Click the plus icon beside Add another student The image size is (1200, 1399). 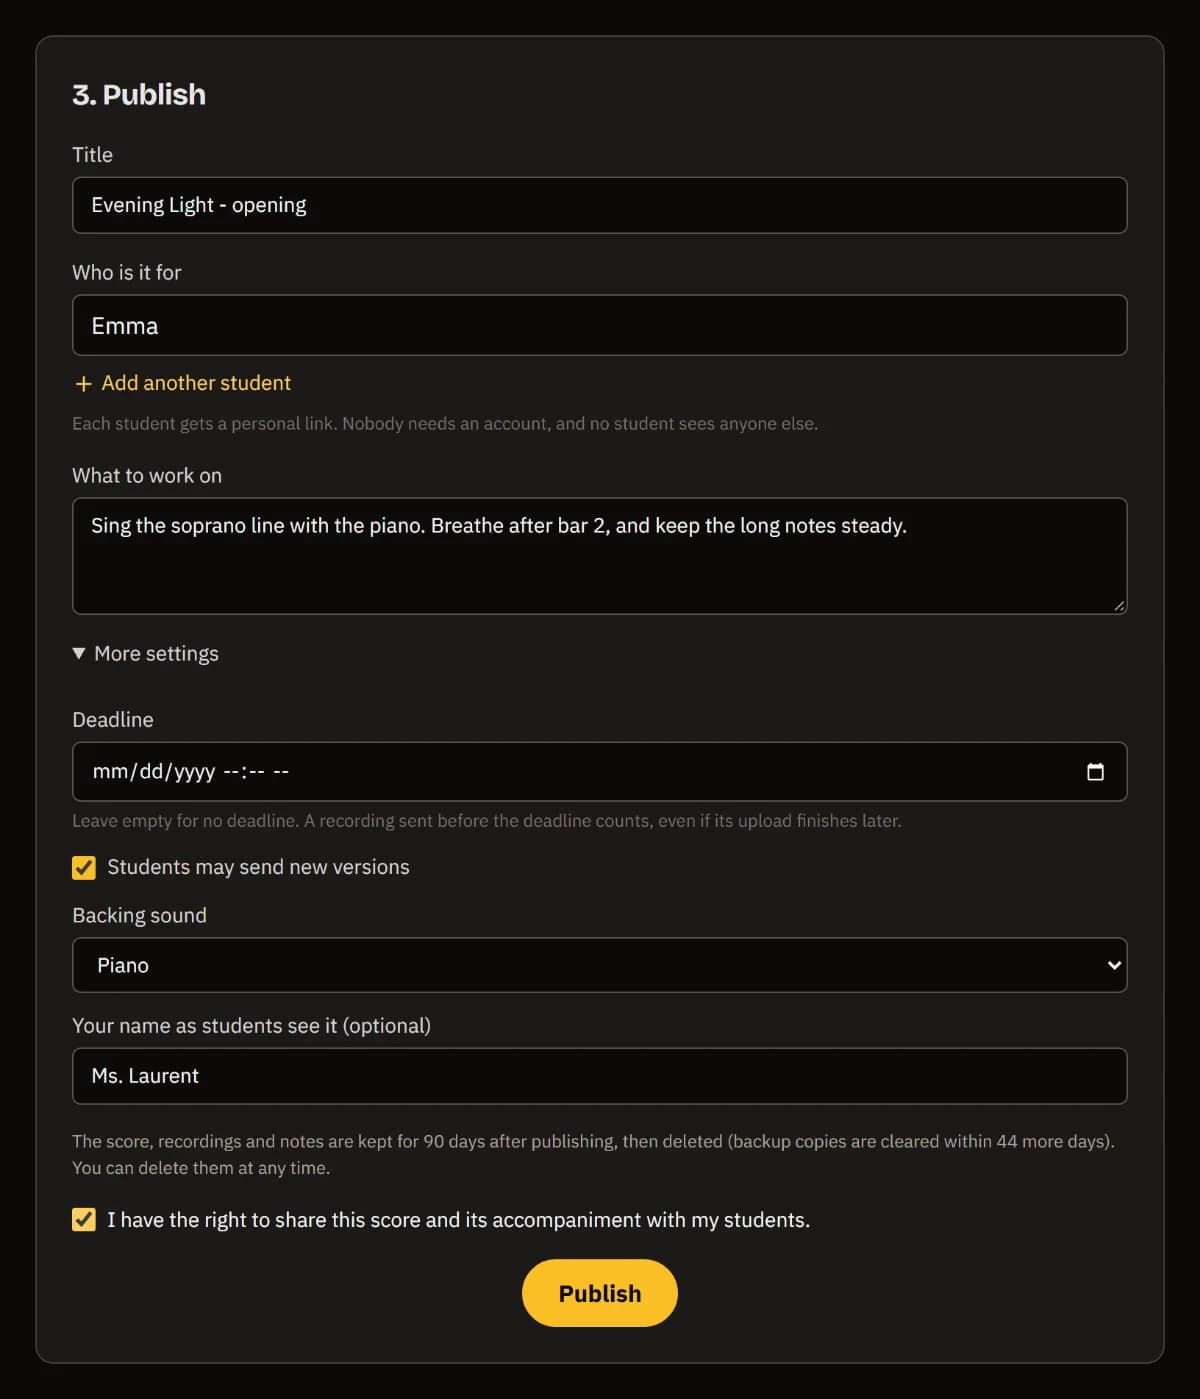(x=84, y=384)
